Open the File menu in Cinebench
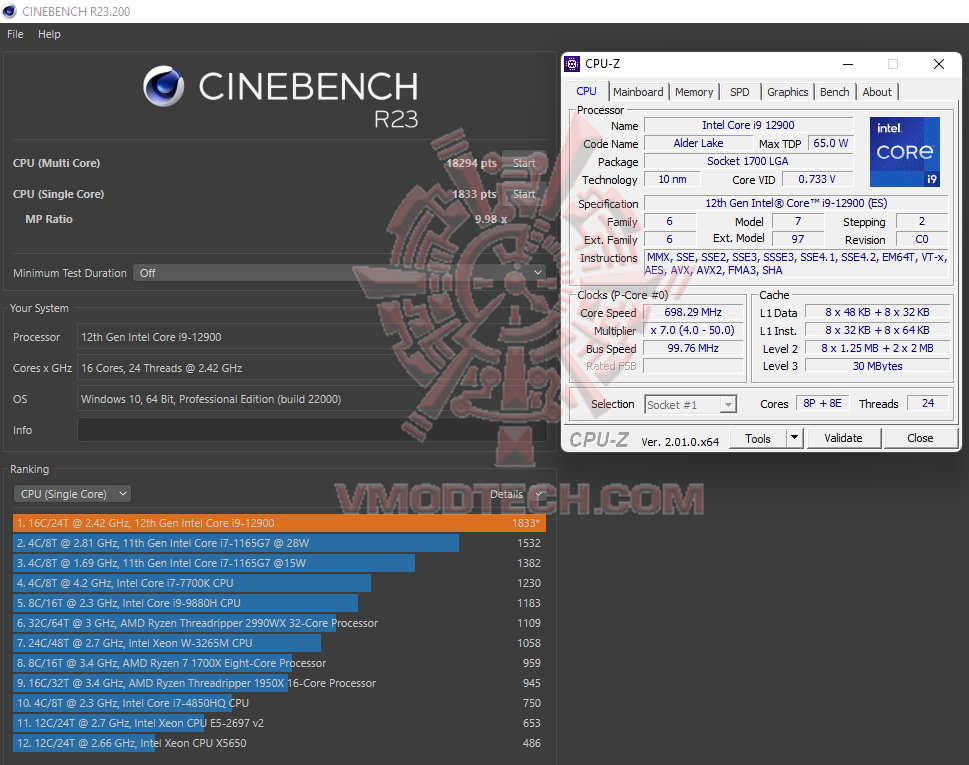Viewport: 969px width, 765px height. pos(15,34)
